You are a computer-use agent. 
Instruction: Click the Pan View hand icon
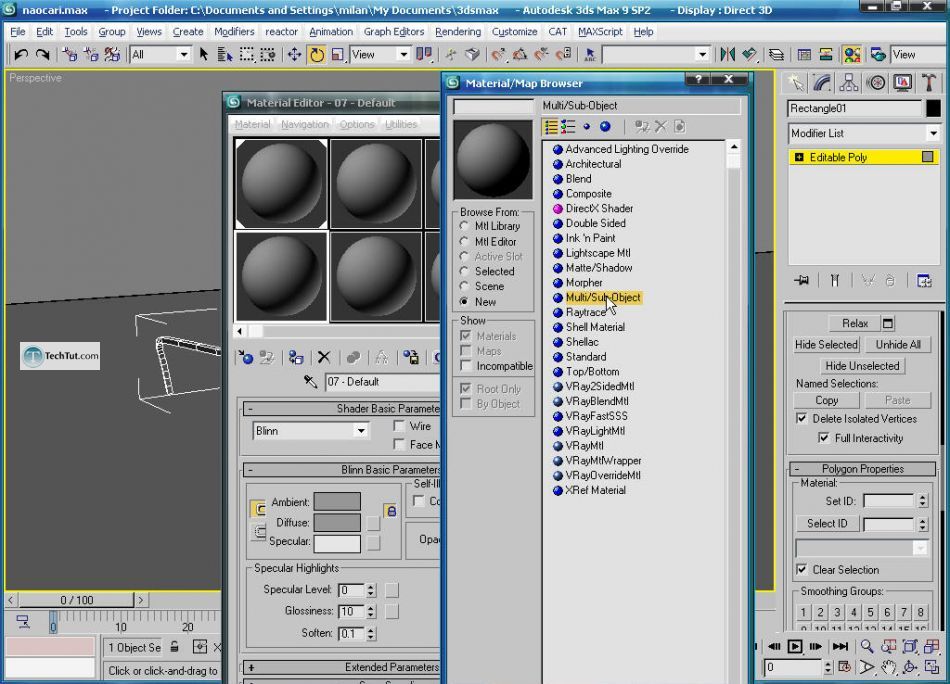(888, 667)
